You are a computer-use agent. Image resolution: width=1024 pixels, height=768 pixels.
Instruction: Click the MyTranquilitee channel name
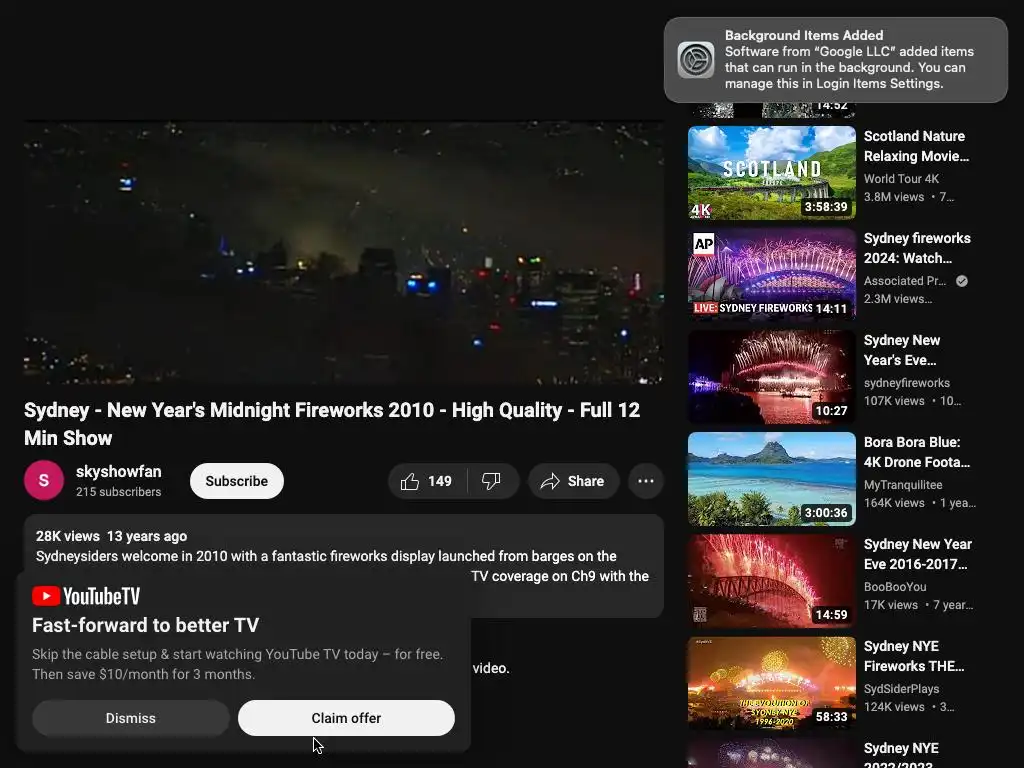(x=903, y=485)
